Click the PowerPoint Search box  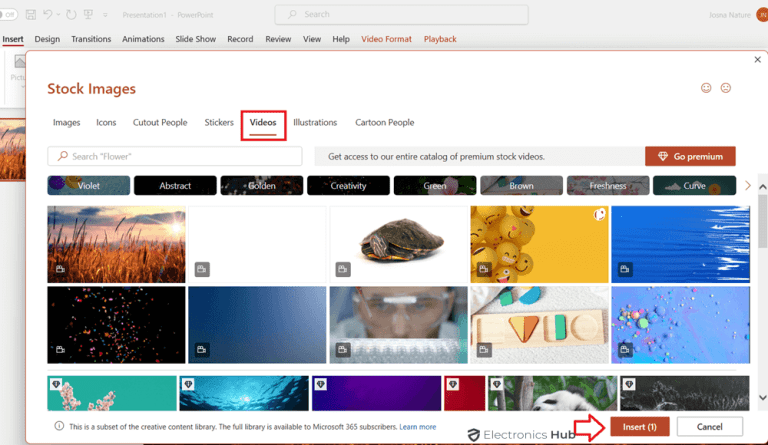click(401, 15)
